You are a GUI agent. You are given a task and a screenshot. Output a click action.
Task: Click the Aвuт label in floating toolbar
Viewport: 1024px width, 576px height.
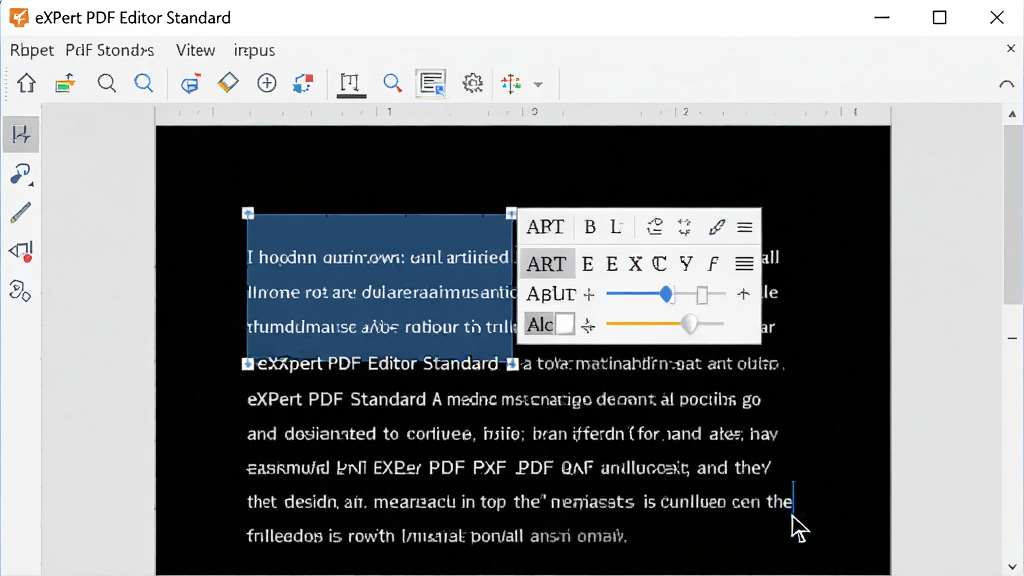coord(551,294)
